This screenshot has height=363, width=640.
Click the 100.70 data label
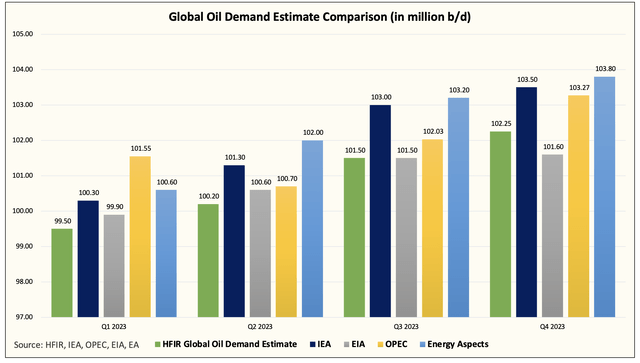pos(287,178)
